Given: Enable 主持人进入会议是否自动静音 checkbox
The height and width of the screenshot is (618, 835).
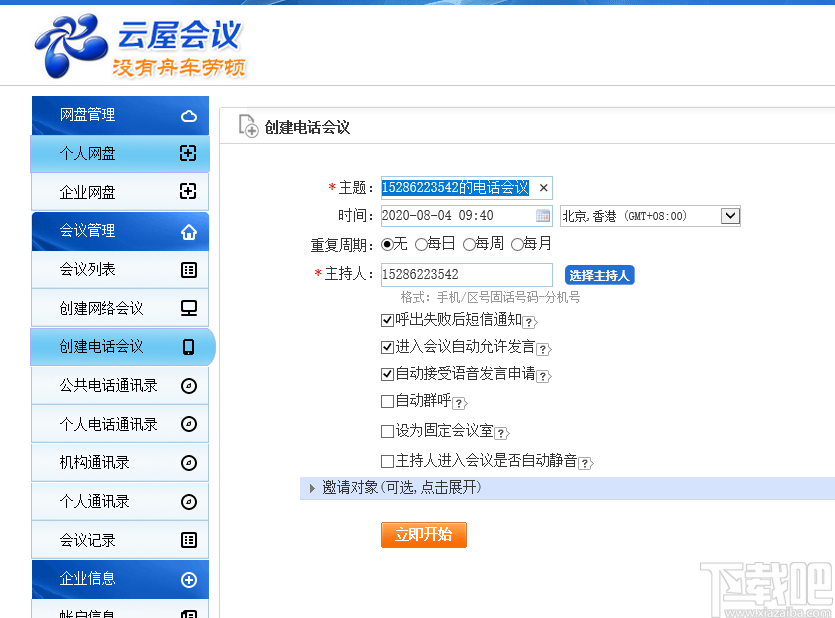Looking at the screenshot, I should coord(387,461).
